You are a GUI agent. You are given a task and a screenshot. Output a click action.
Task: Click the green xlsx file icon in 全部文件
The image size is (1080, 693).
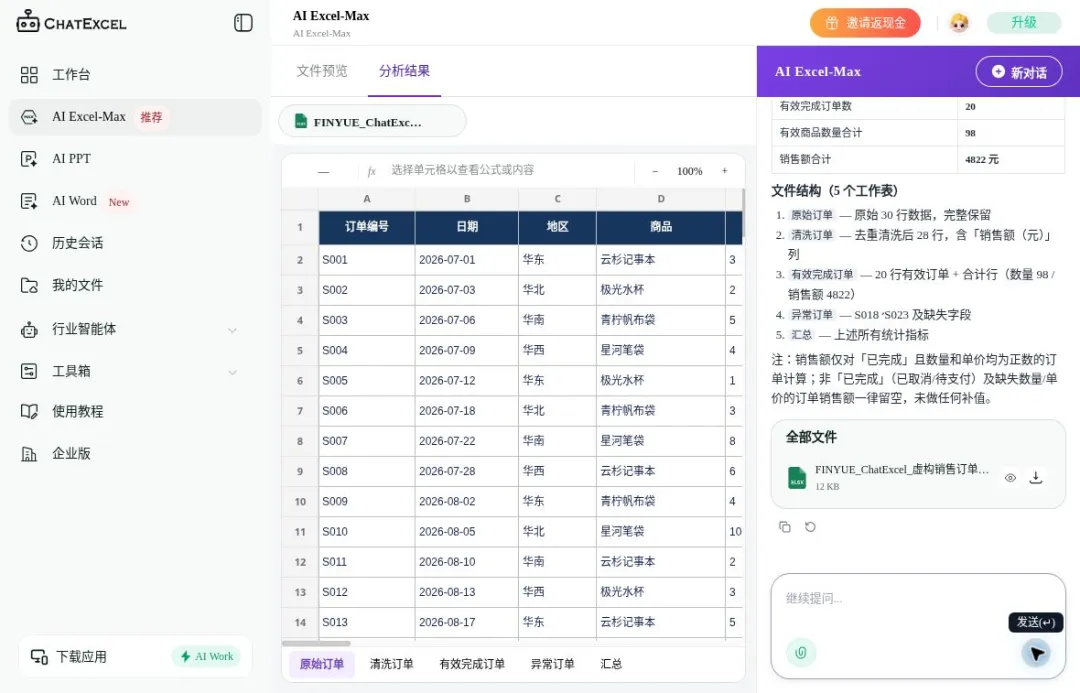(x=797, y=478)
